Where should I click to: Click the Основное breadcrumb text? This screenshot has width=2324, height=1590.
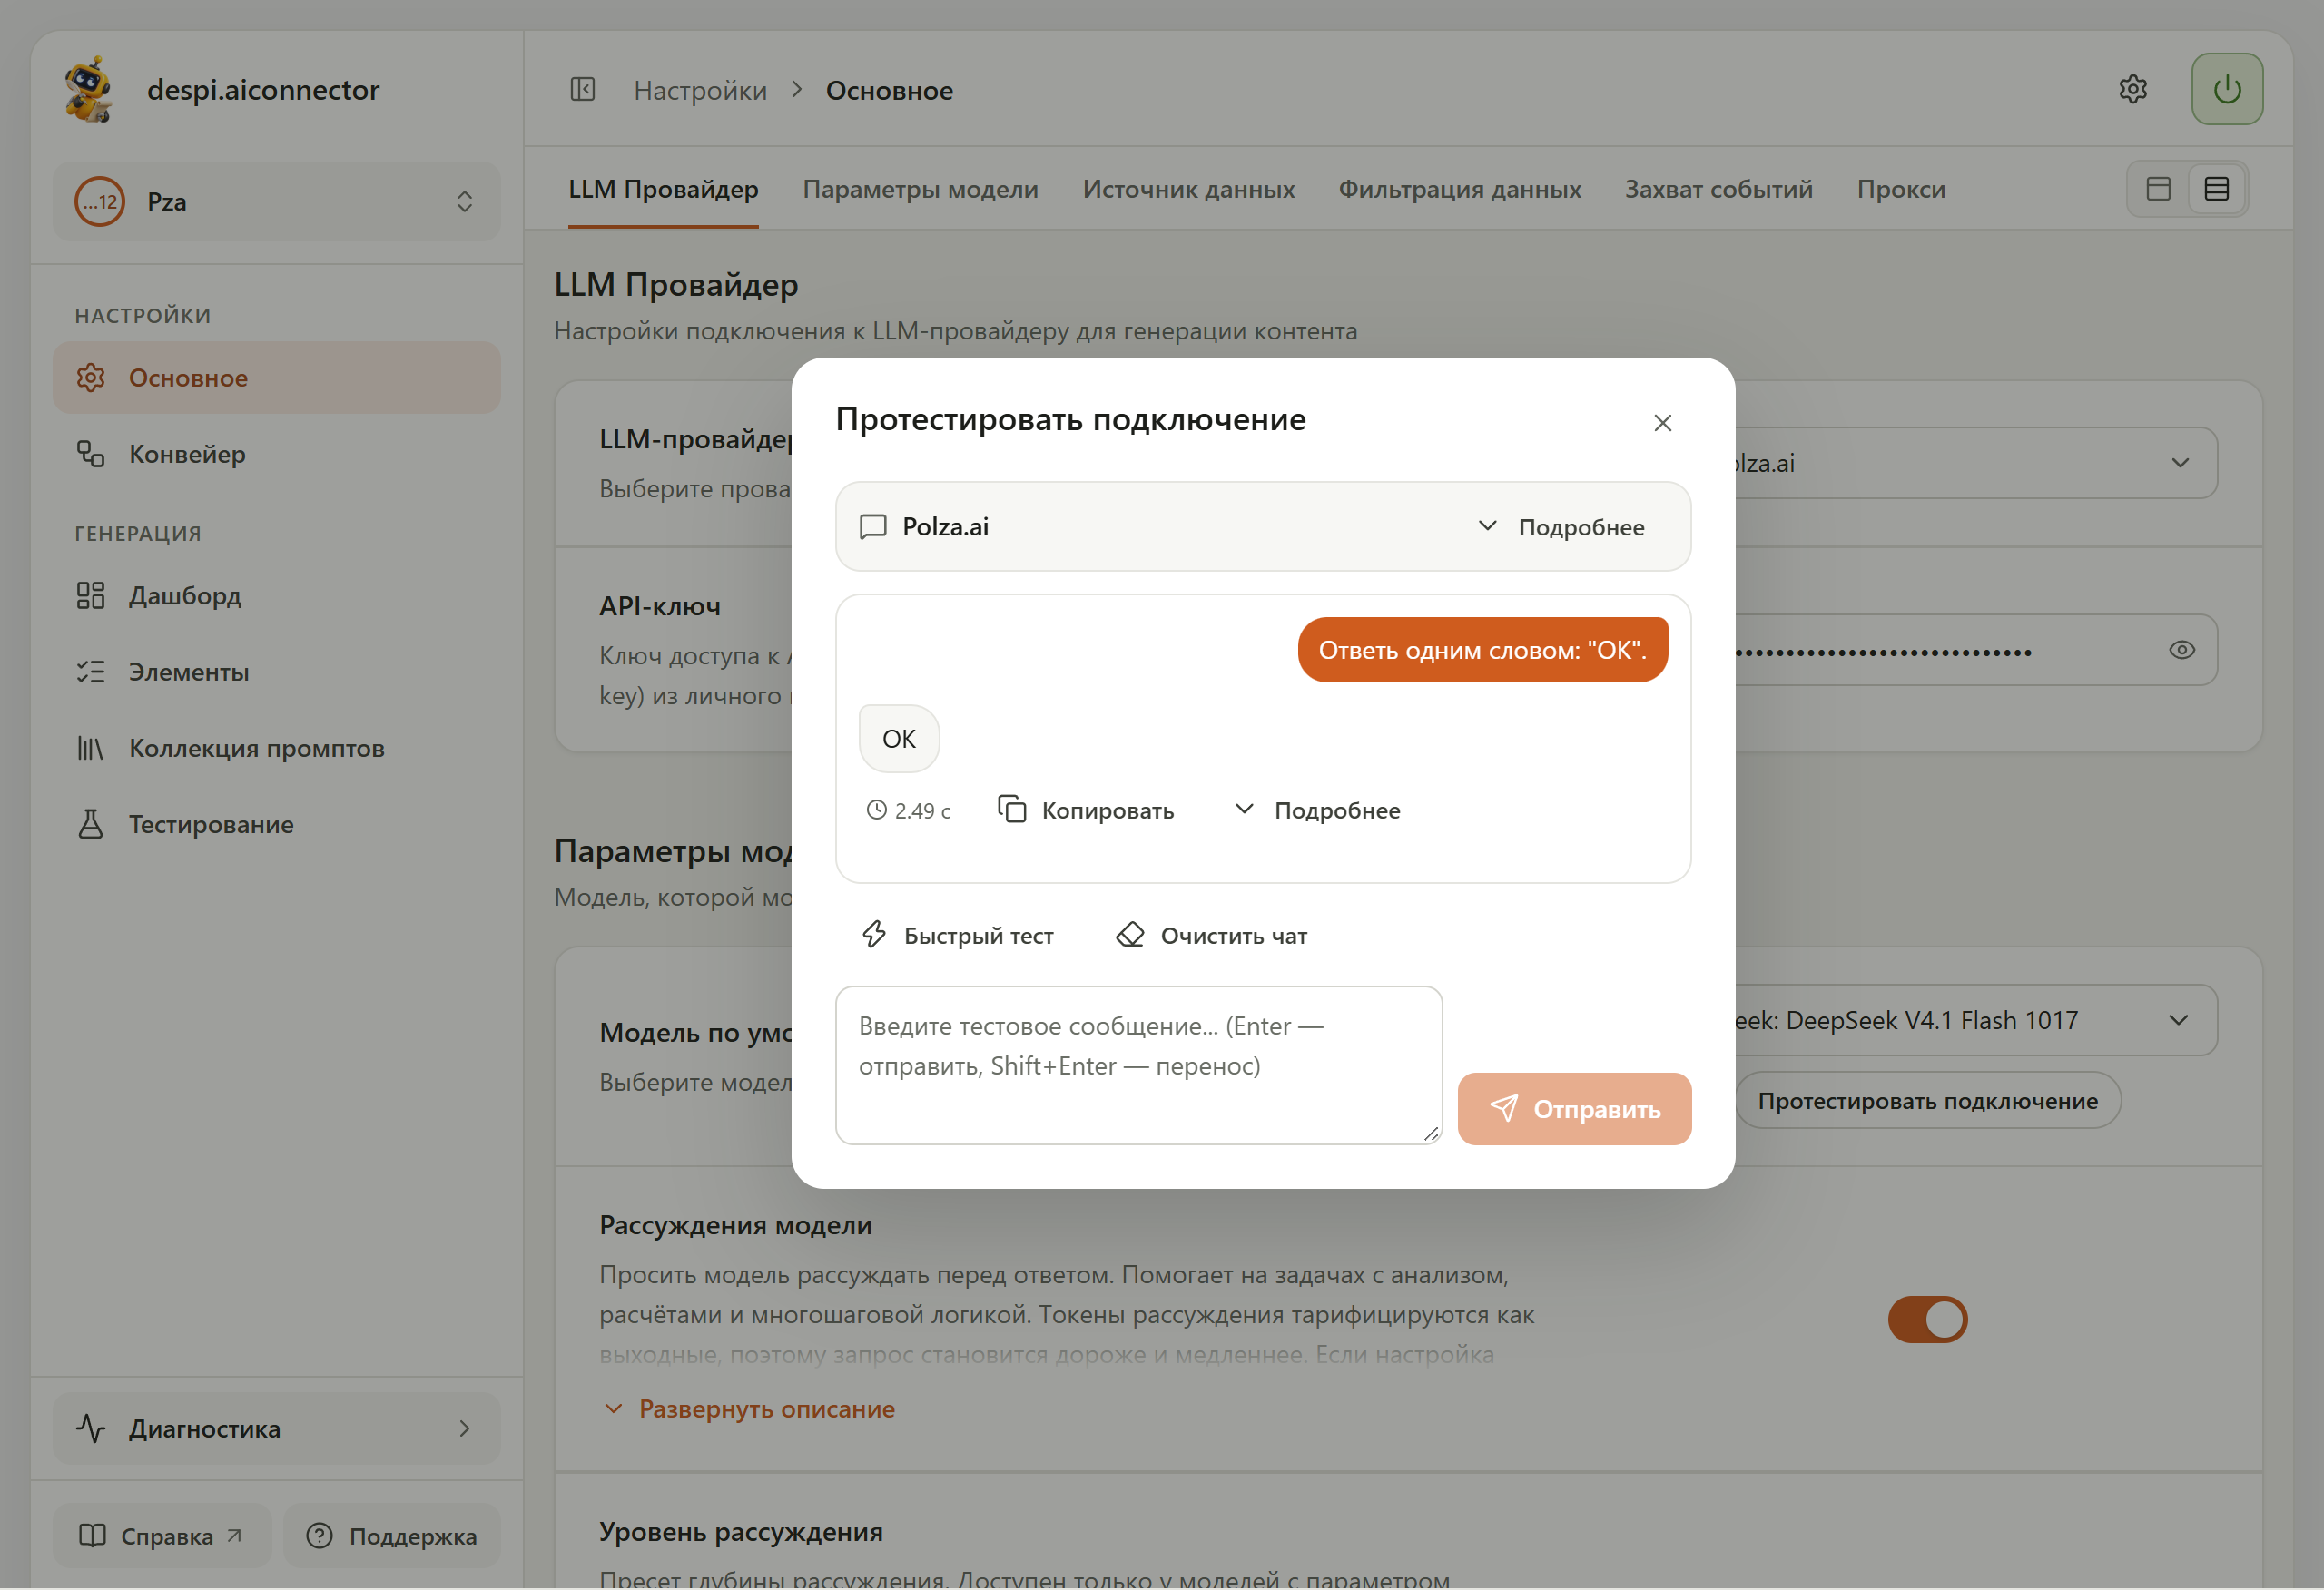(889, 91)
